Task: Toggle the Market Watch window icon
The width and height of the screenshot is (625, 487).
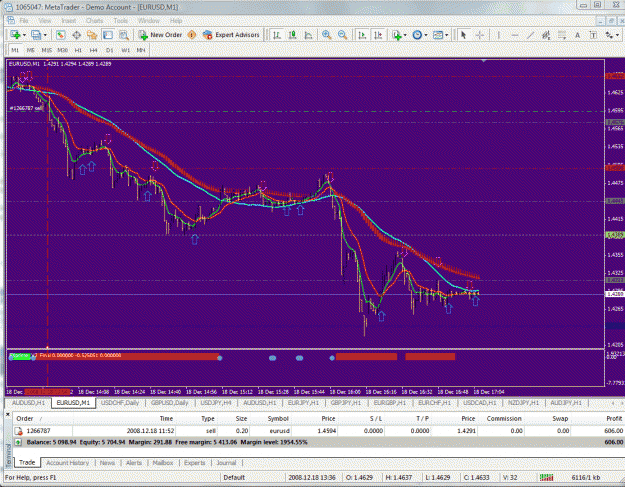Action: click(61, 35)
